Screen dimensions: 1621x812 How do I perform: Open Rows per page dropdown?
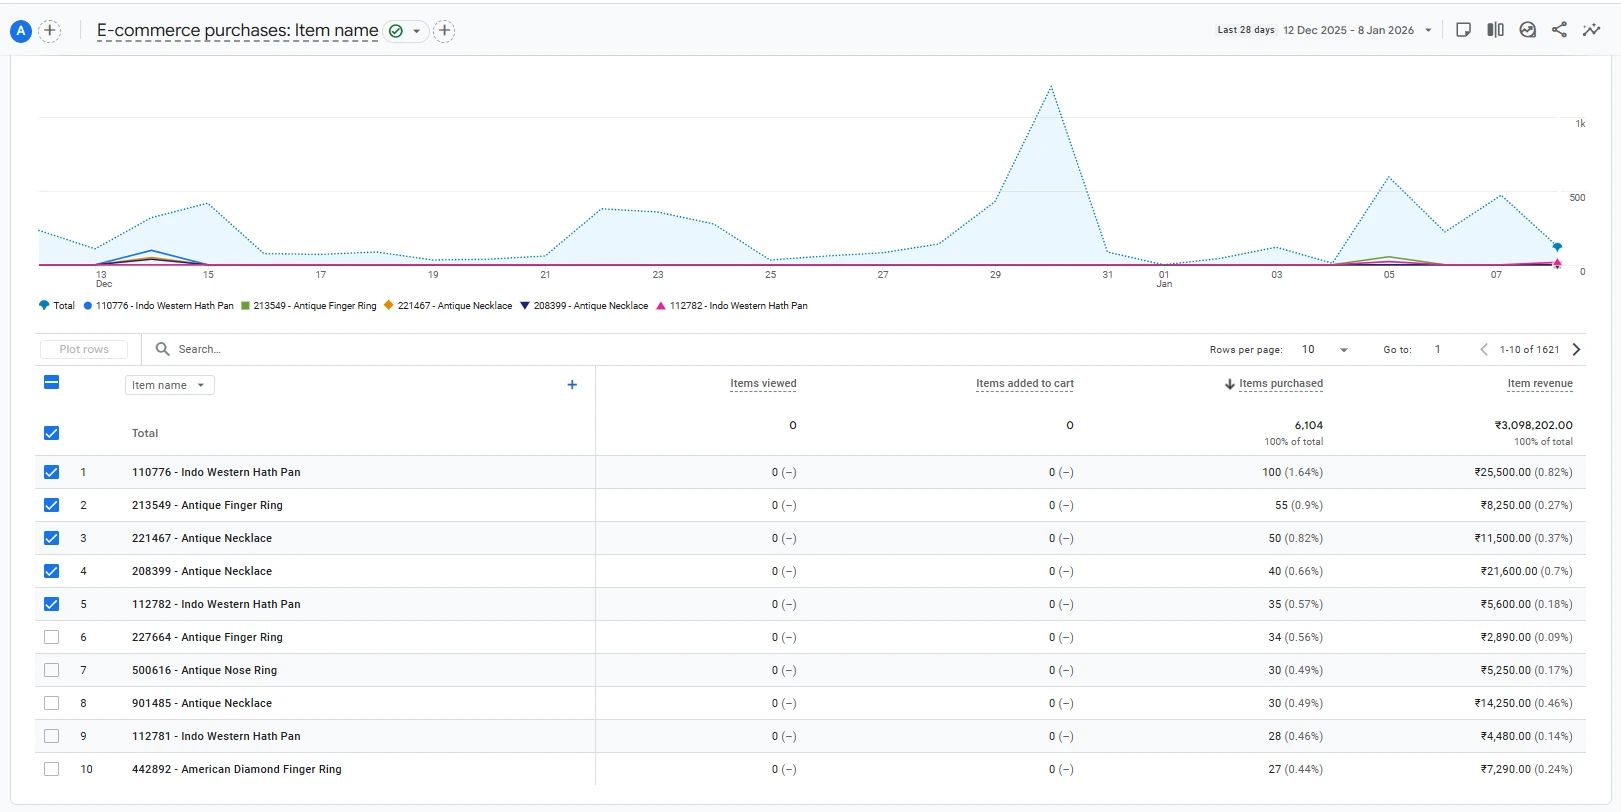[1325, 349]
